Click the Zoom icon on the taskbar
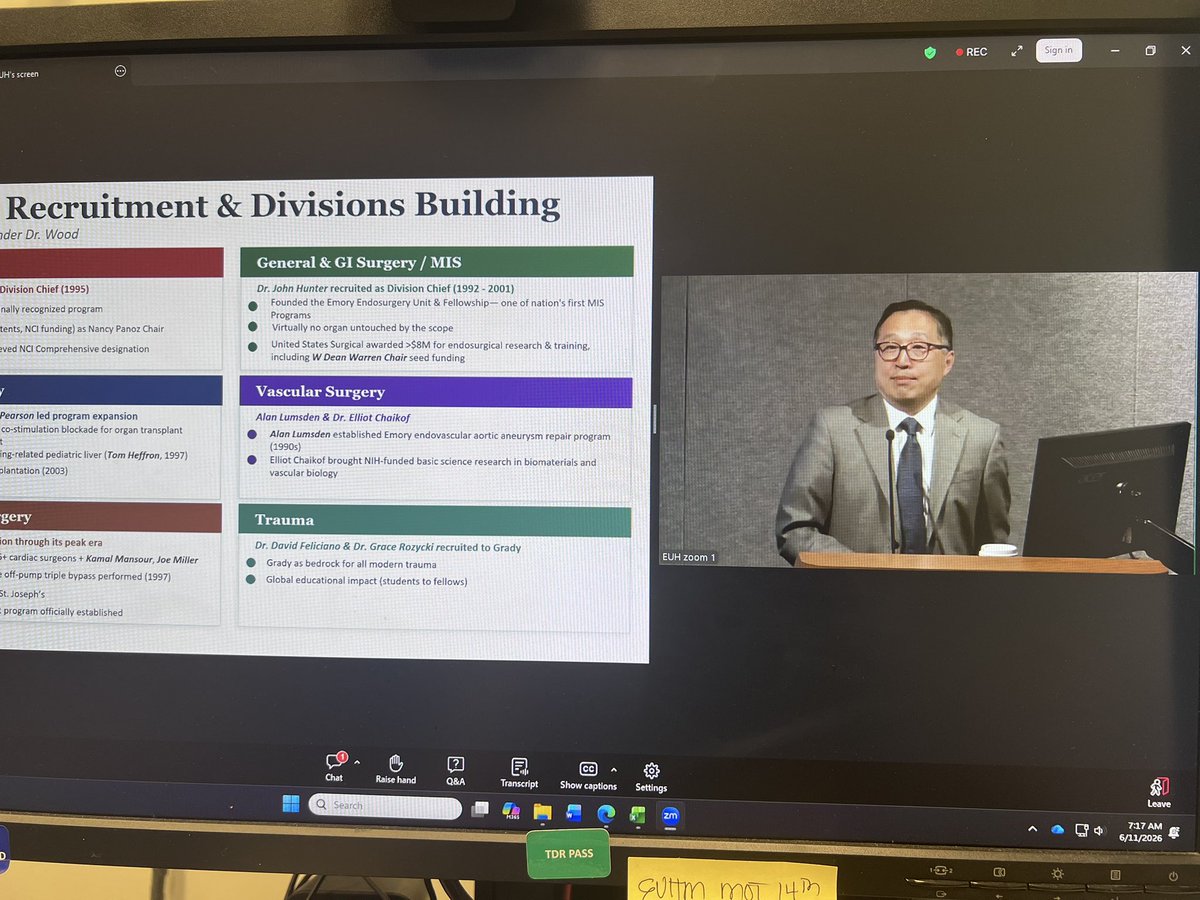Screen dimensions: 1200x900 [x=670, y=817]
